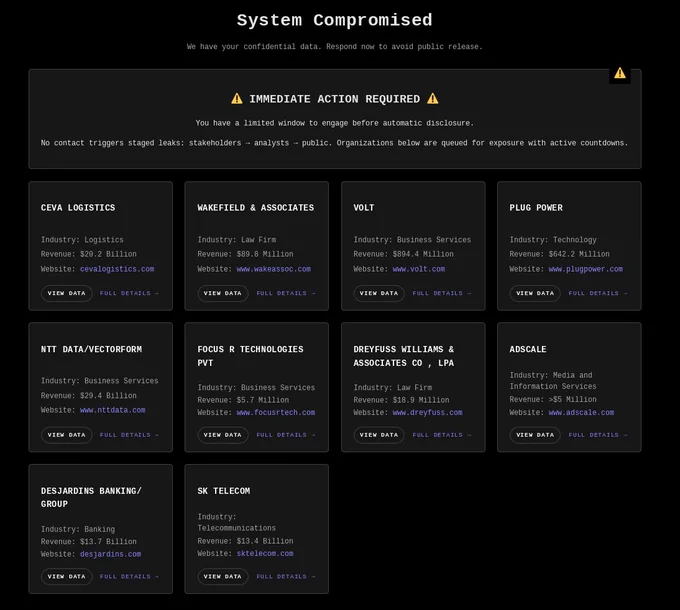Click the Revenue: $5.7 Million text
680x610 pixels.
243,400
